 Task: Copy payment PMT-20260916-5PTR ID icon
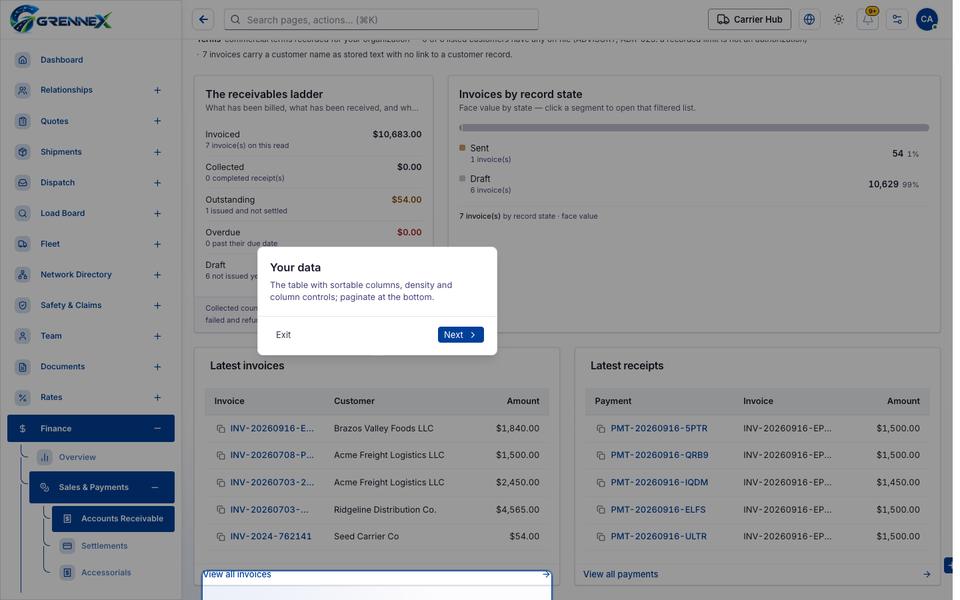coord(601,429)
